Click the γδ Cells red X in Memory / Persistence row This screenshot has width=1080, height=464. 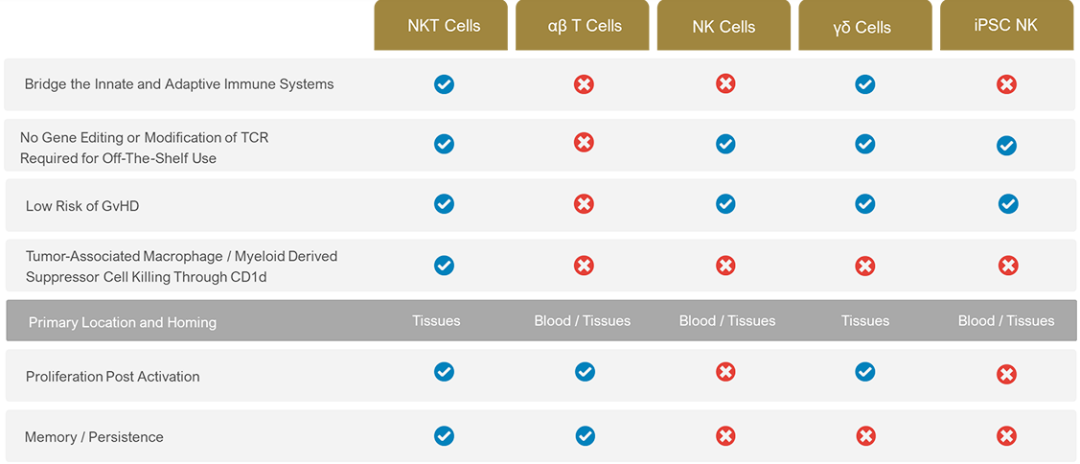tap(865, 436)
